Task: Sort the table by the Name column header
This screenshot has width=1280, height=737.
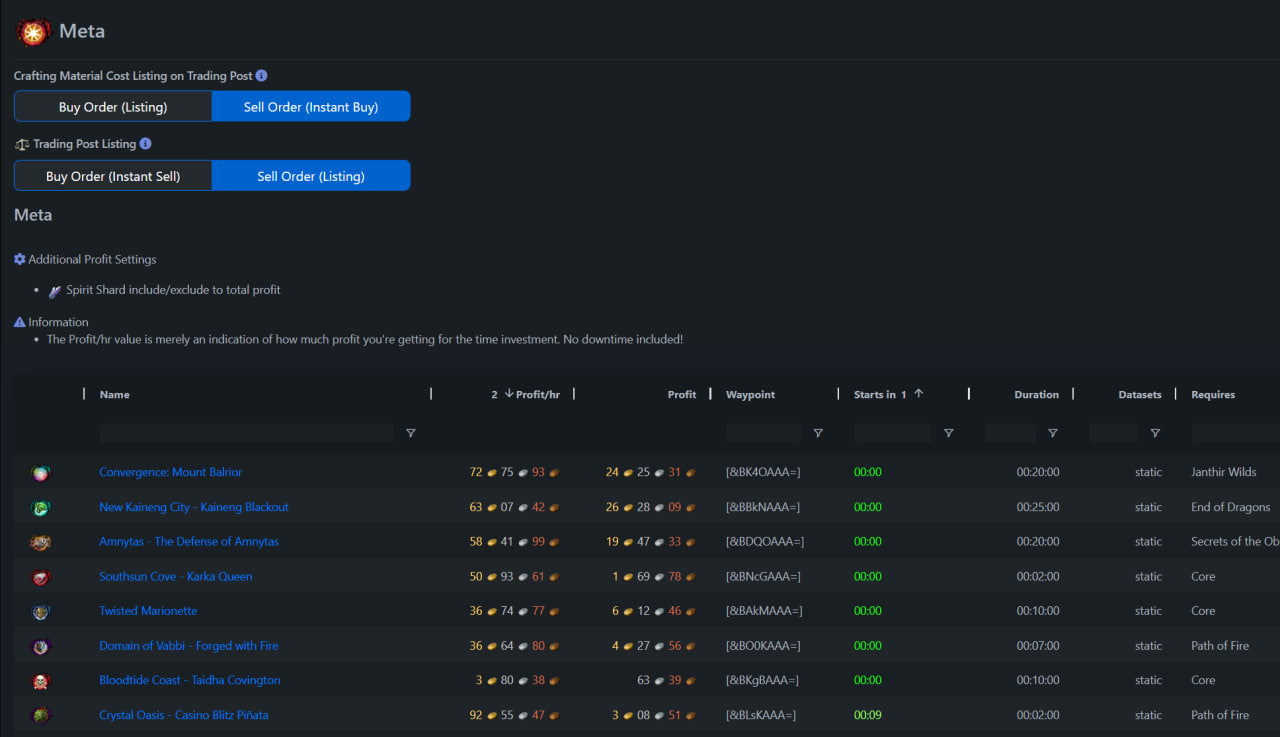Action: point(115,395)
